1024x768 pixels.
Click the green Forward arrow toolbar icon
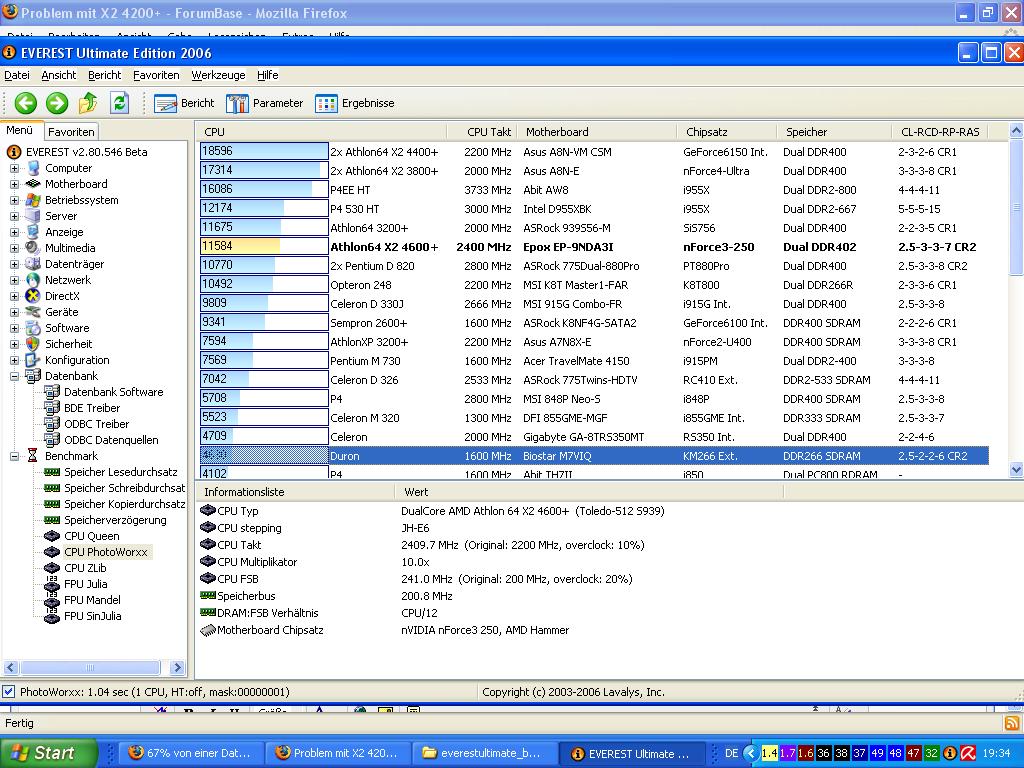[57, 103]
